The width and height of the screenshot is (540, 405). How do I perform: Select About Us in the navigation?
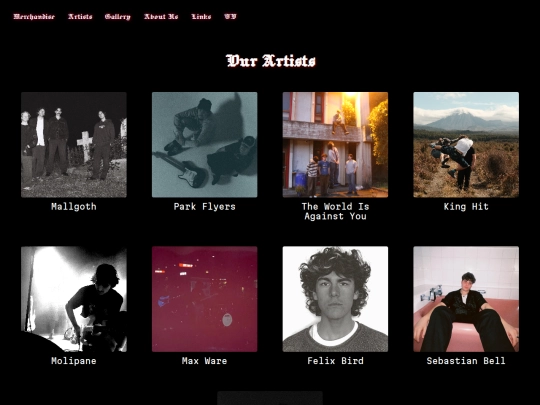[x=161, y=17]
